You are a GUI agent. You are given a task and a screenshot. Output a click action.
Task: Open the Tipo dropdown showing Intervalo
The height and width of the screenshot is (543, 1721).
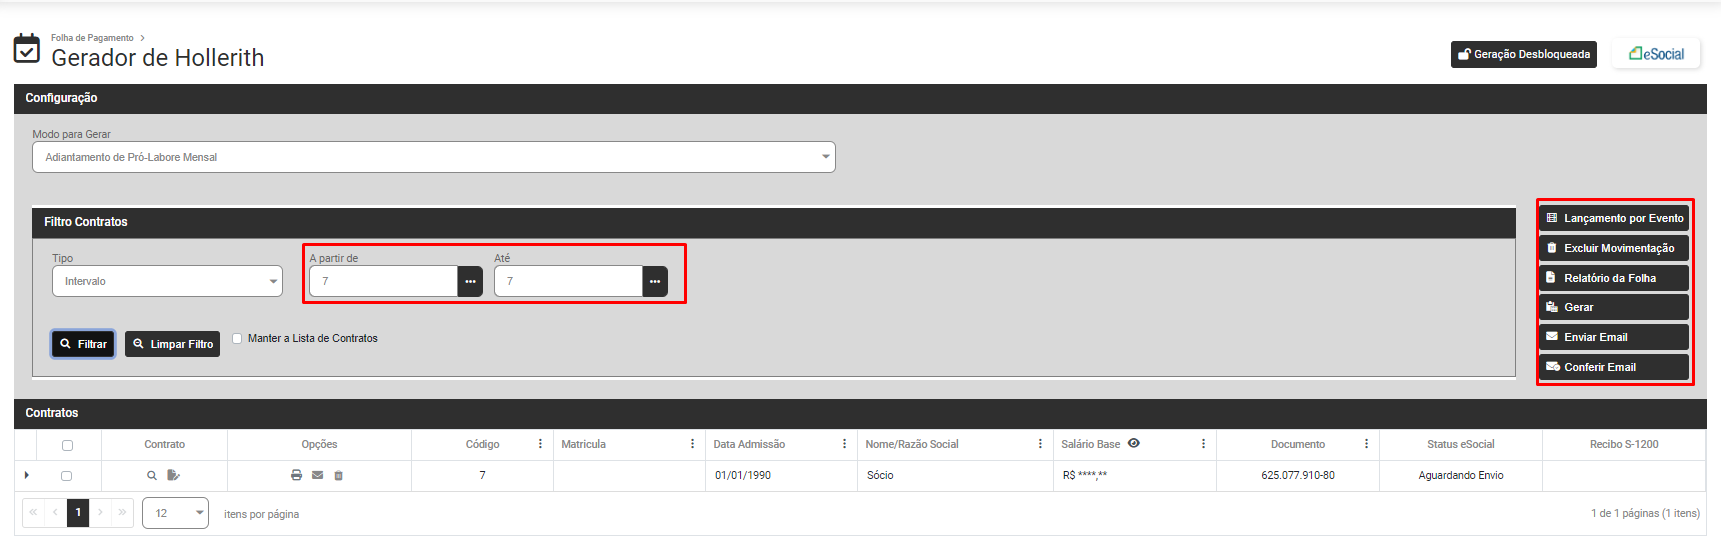click(167, 282)
